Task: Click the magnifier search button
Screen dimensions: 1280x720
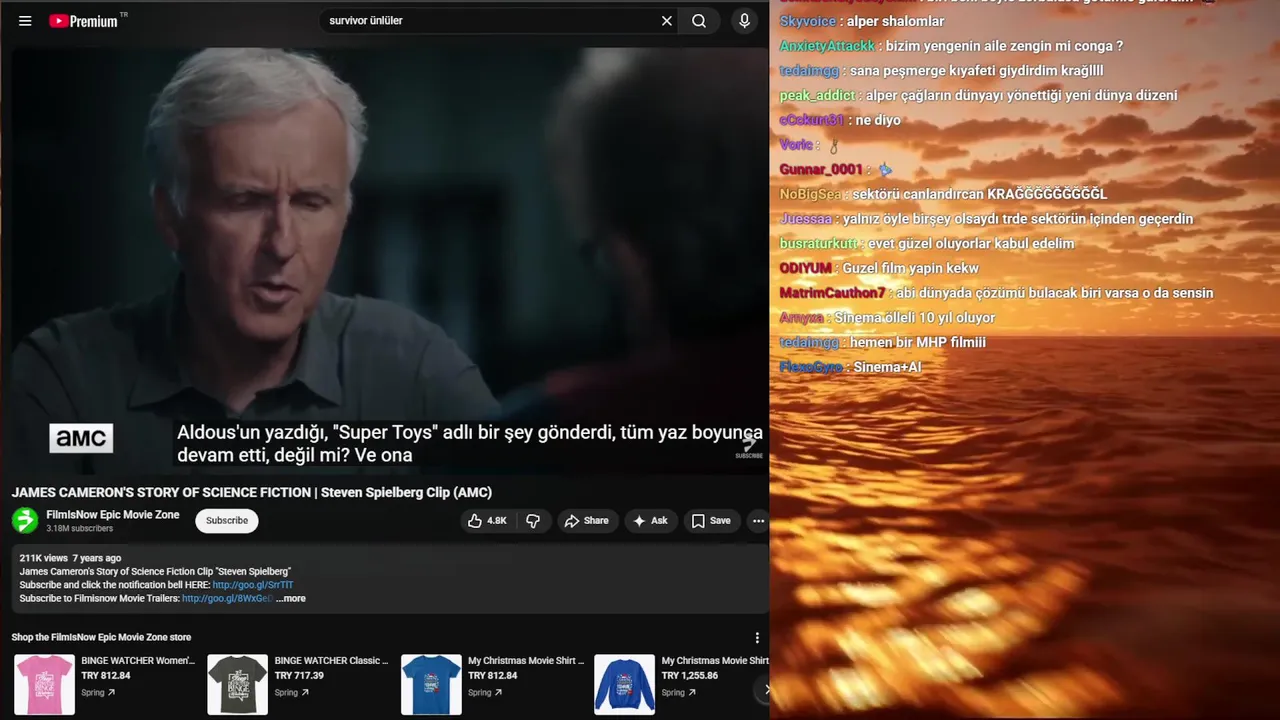Action: (x=699, y=21)
